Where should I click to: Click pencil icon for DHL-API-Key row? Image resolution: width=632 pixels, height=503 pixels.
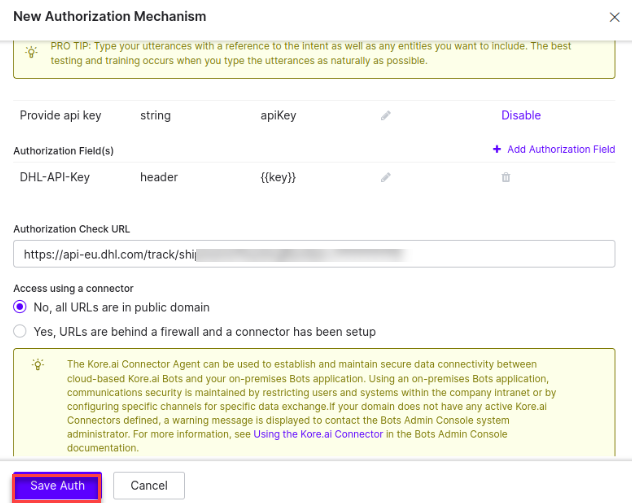point(386,177)
